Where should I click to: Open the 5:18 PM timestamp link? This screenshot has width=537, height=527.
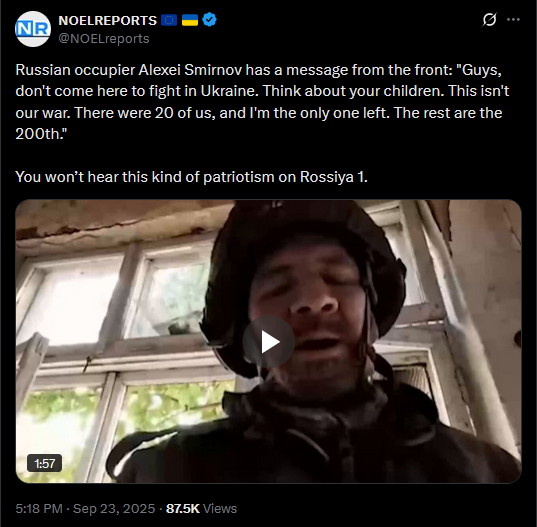pos(39,509)
